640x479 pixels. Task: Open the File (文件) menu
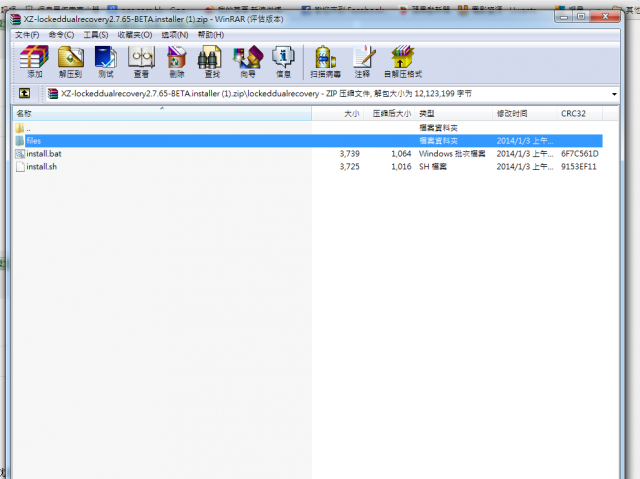click(x=27, y=35)
